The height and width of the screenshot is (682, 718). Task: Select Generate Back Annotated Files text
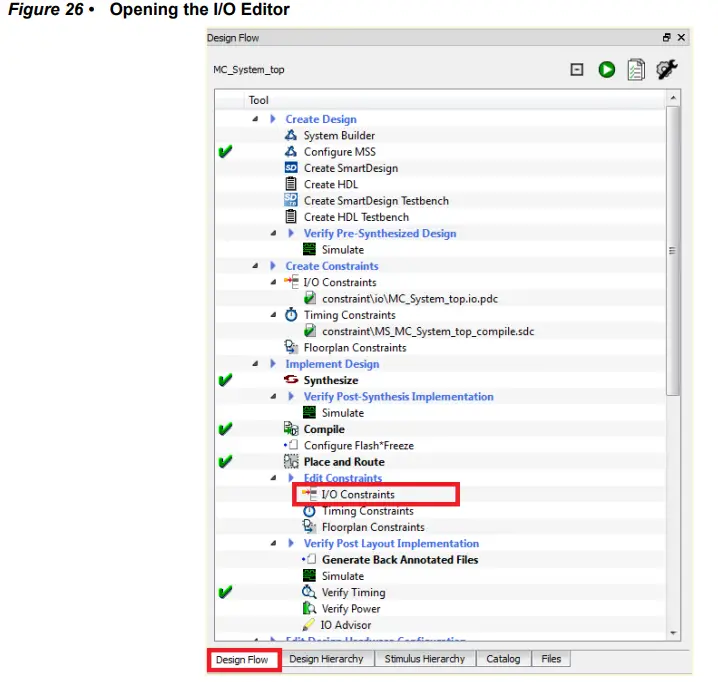pos(400,560)
